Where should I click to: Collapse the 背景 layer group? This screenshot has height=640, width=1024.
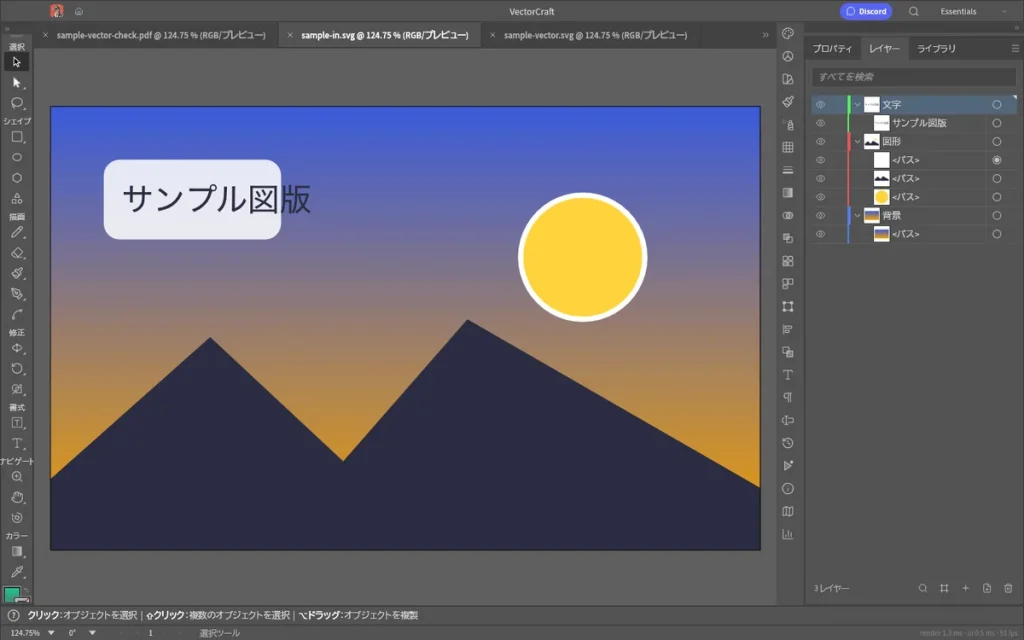(x=857, y=216)
